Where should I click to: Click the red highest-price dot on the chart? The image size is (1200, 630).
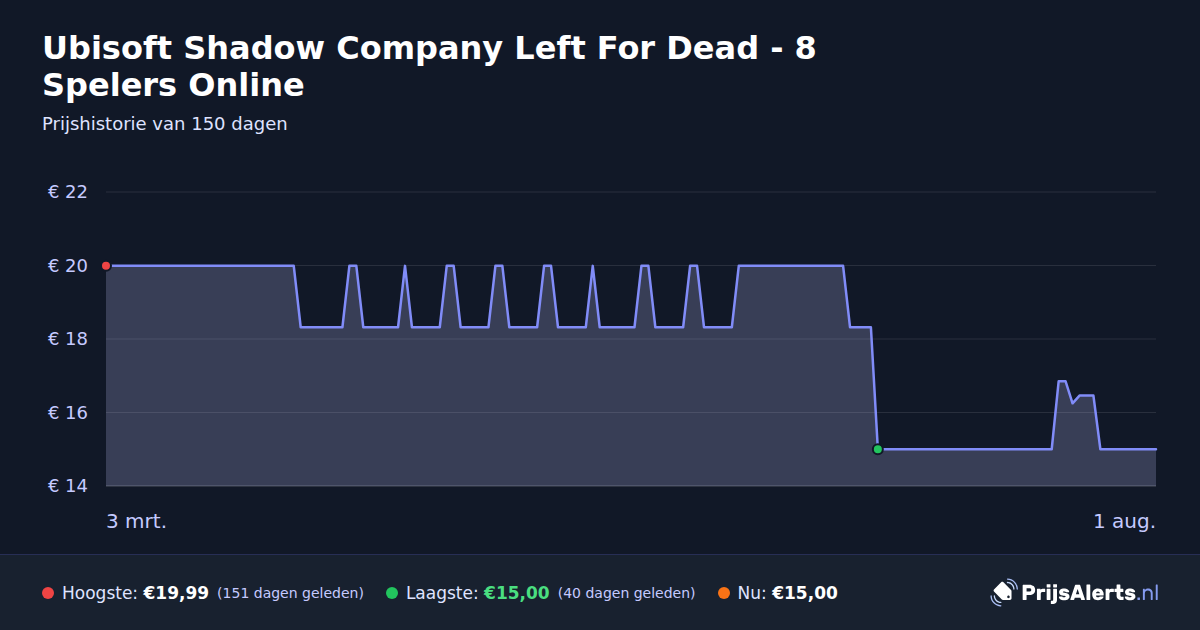tap(106, 266)
